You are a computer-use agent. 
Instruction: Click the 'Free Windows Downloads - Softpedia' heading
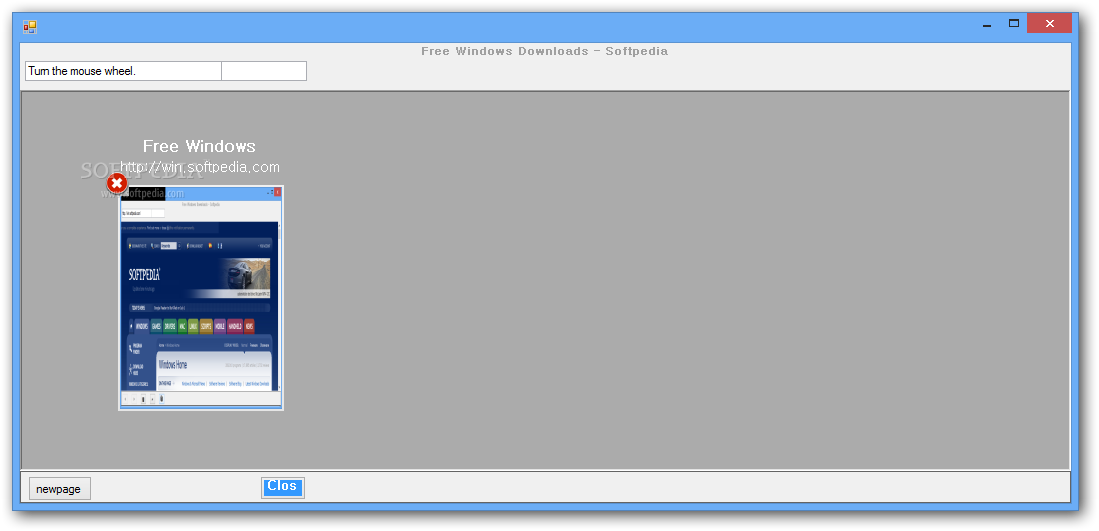545,51
